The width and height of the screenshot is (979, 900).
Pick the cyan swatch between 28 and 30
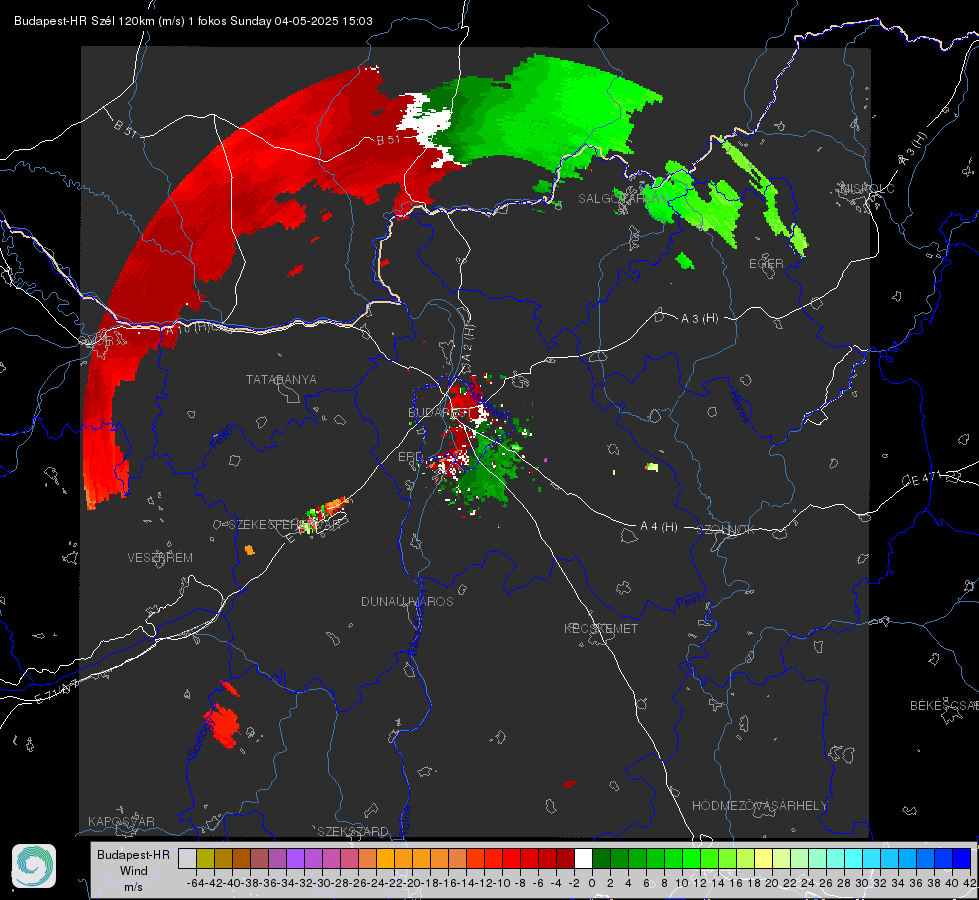[854, 858]
